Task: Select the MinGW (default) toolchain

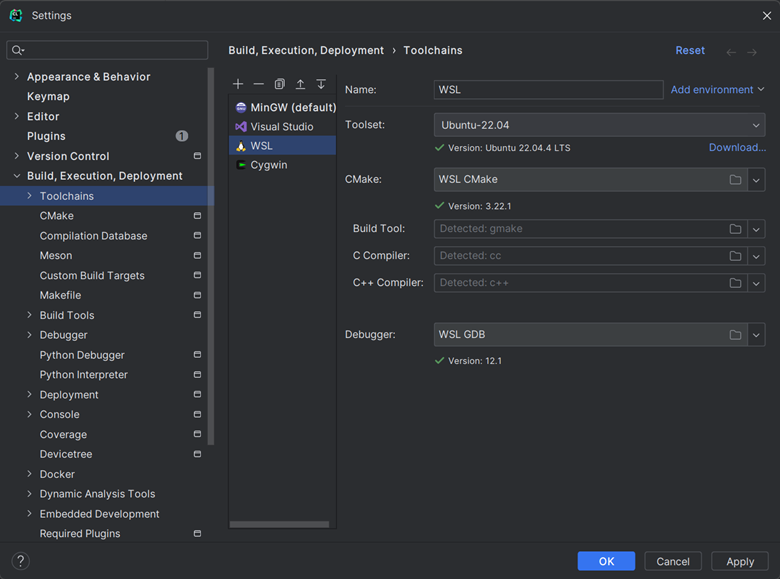Action: pyautogui.click(x=283, y=107)
